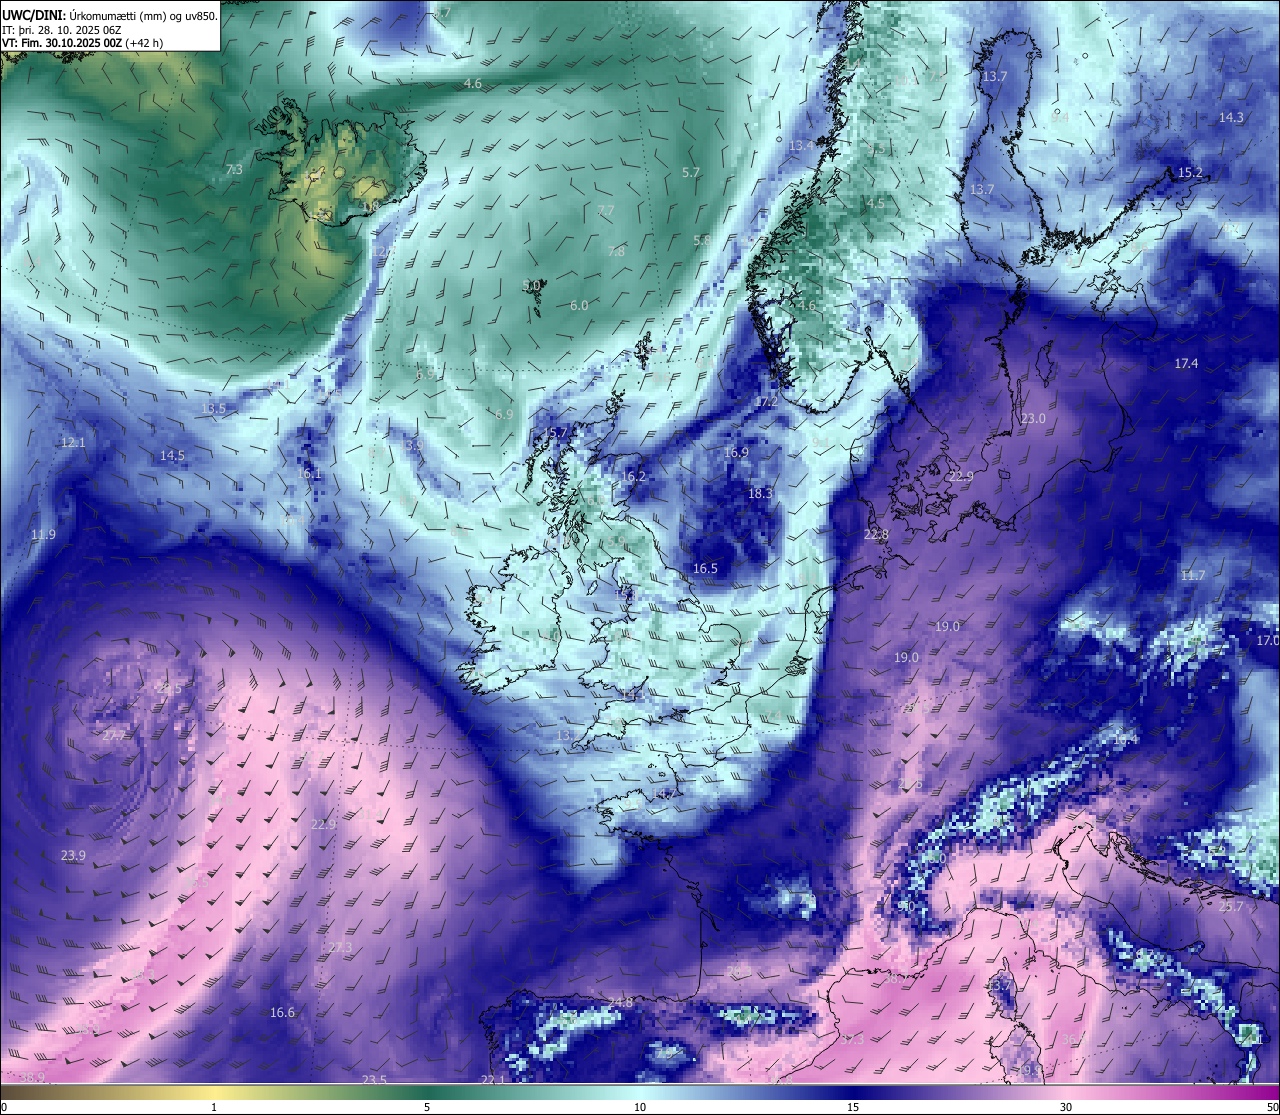1280x1115 pixels.
Task: Click the 7.8 value label
Action: tap(616, 251)
